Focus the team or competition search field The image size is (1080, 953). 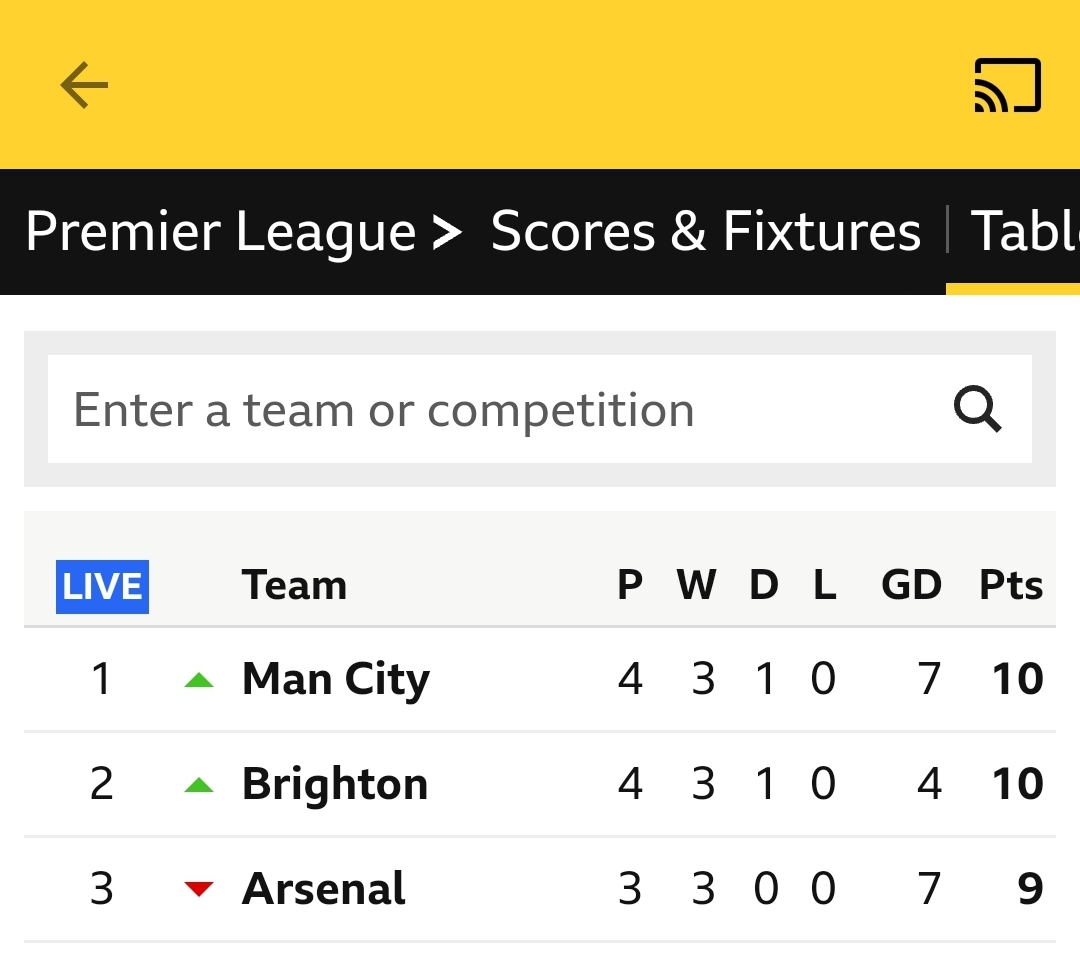tap(539, 409)
